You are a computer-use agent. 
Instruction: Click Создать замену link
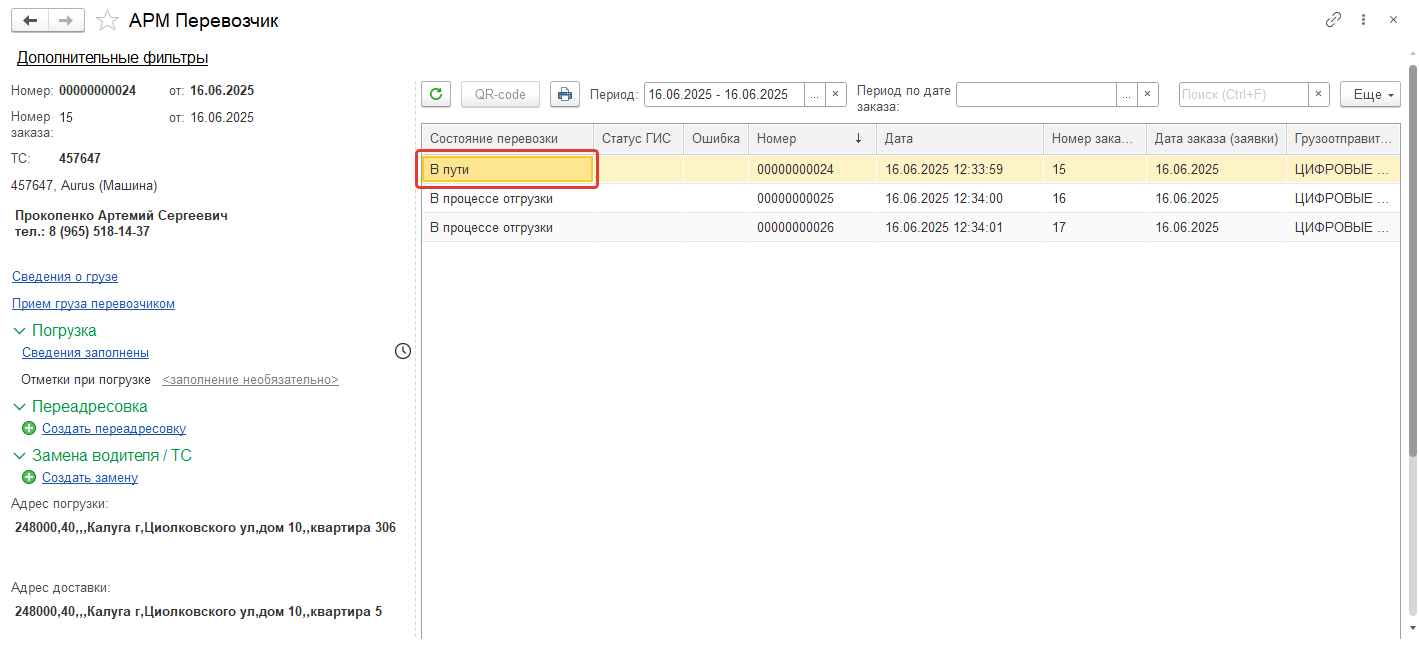tap(90, 478)
